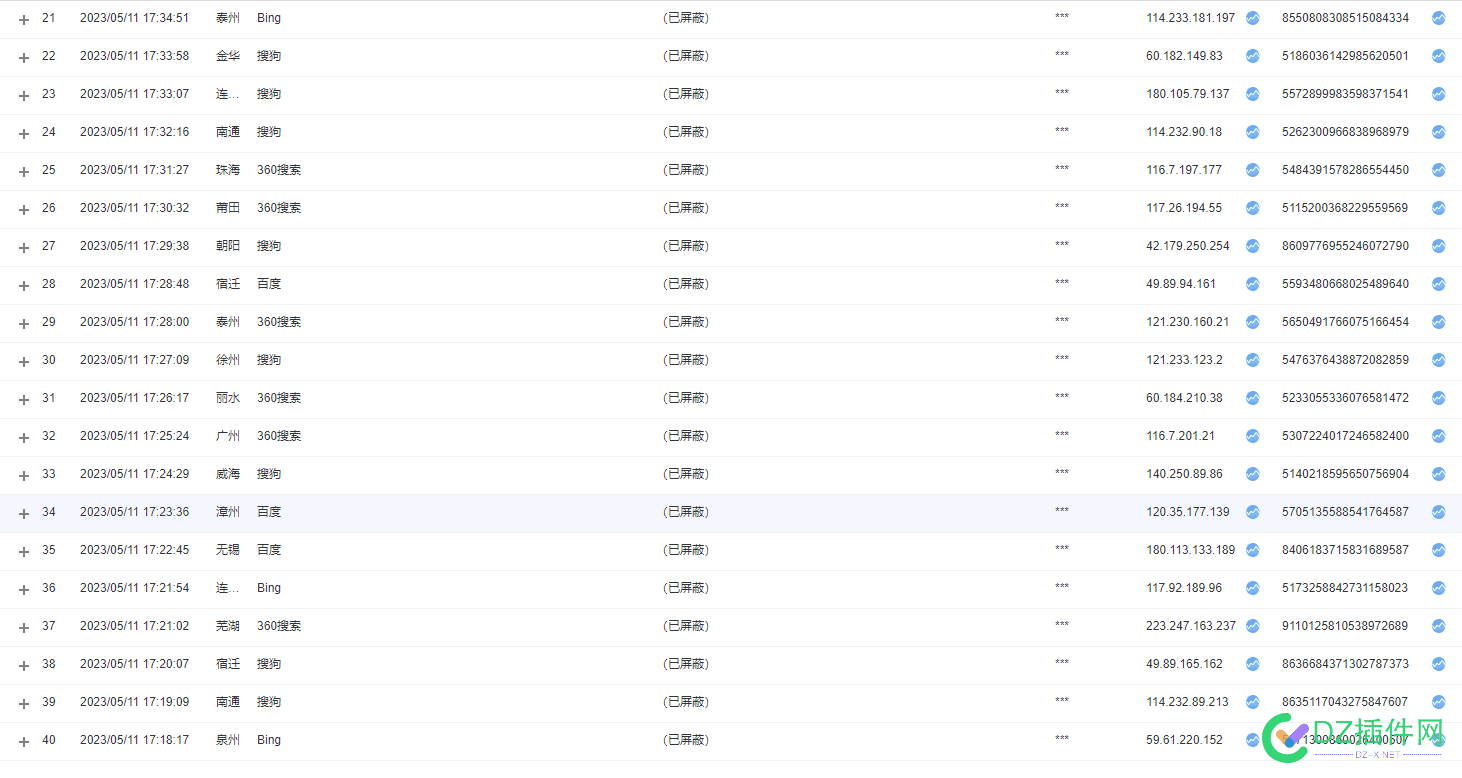The image size is (1462, 778).
Task: Click the trend icon after ID 5173258842731158023
Action: 1438,588
